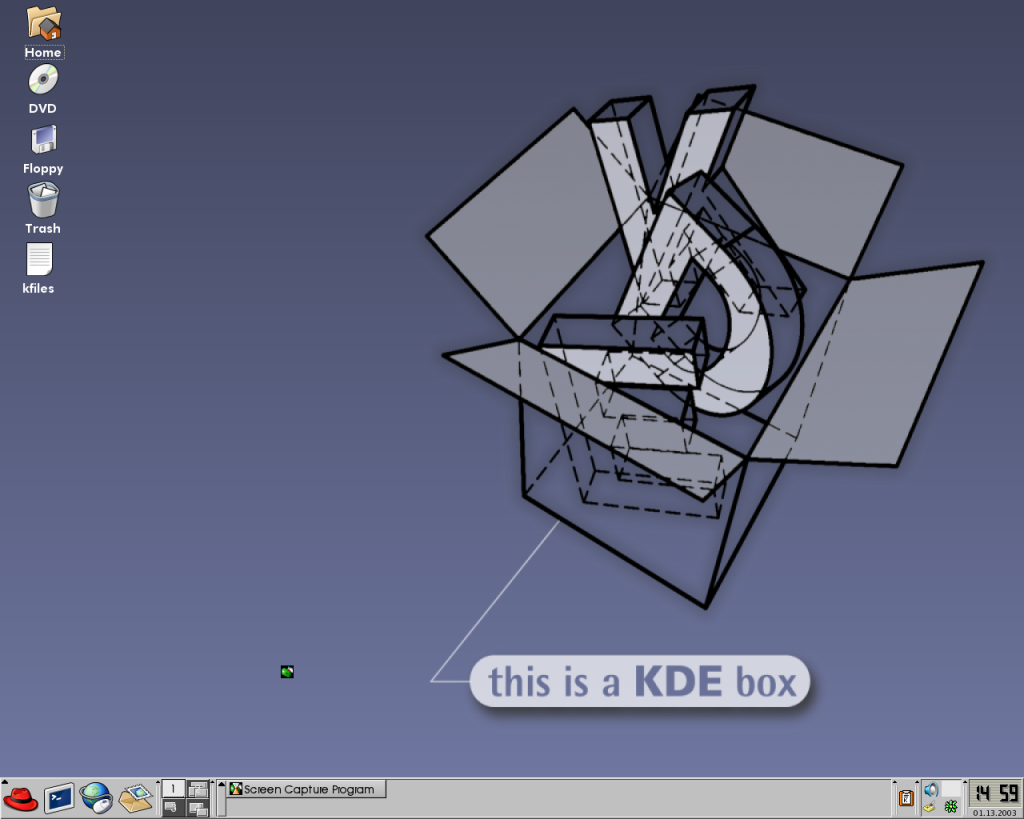Click the green flower tray icon
Screen dimensions: 1024x819
[x=951, y=806]
